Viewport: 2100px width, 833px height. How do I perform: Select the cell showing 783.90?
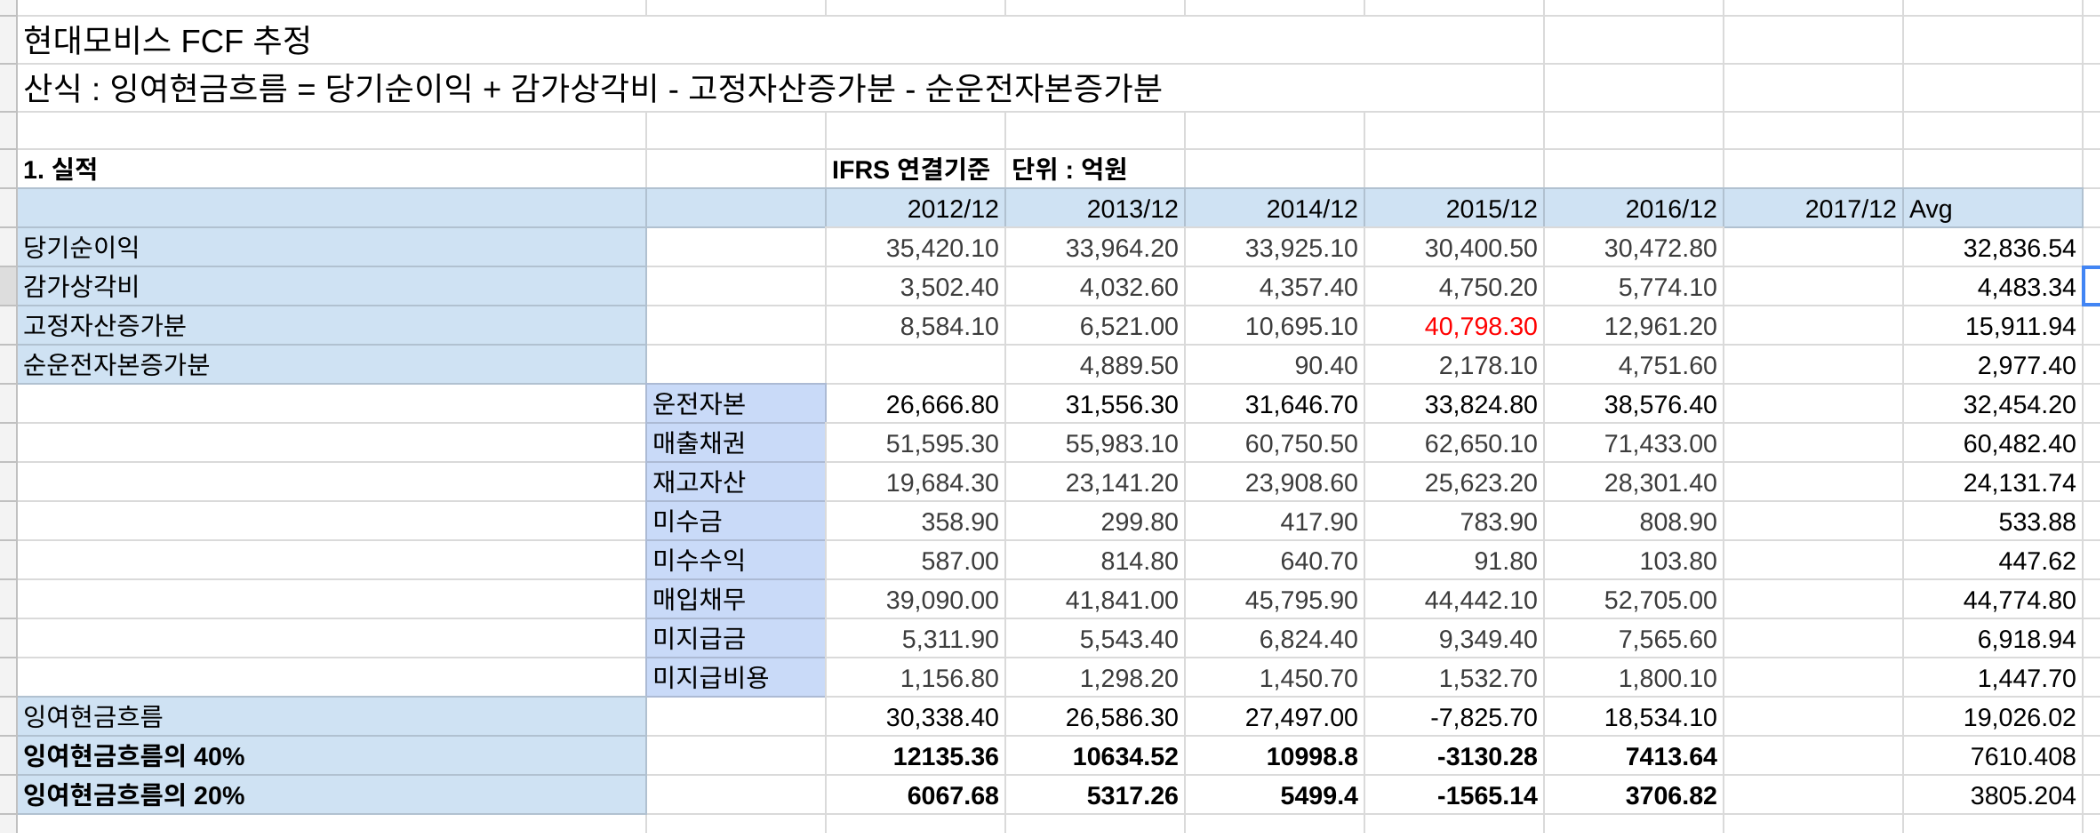pos(1455,521)
